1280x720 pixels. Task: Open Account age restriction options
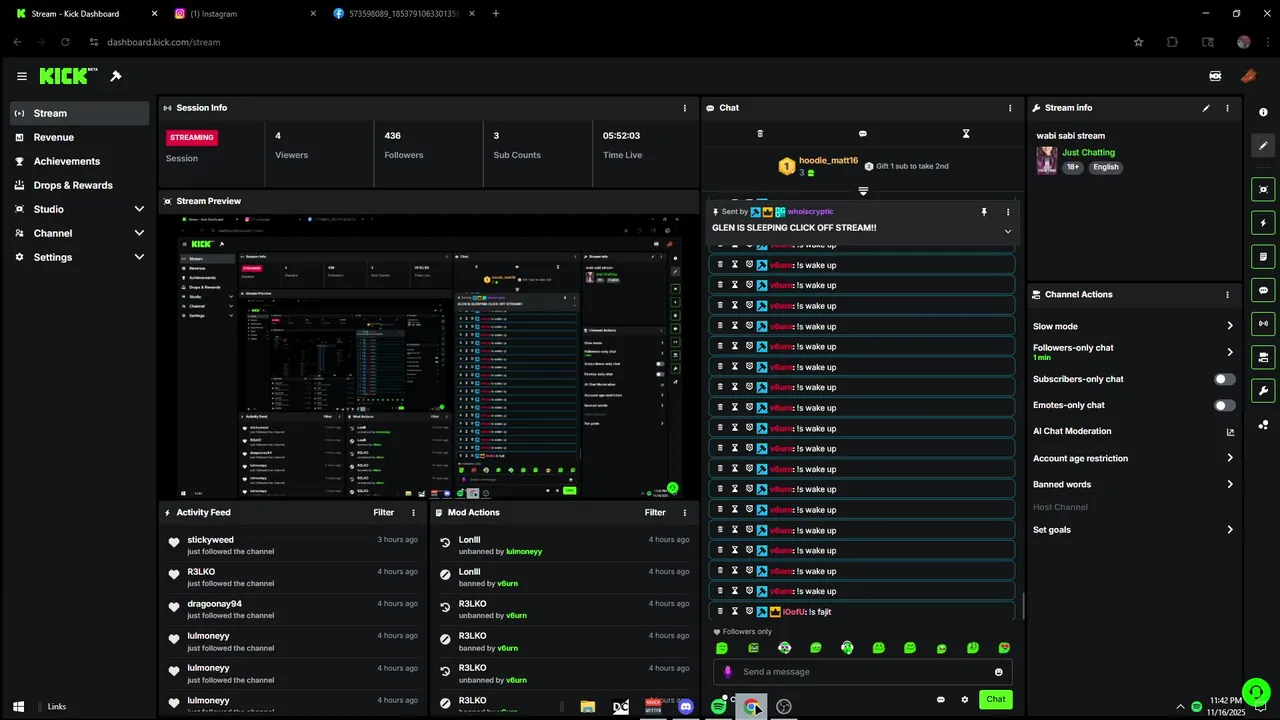coord(1133,458)
